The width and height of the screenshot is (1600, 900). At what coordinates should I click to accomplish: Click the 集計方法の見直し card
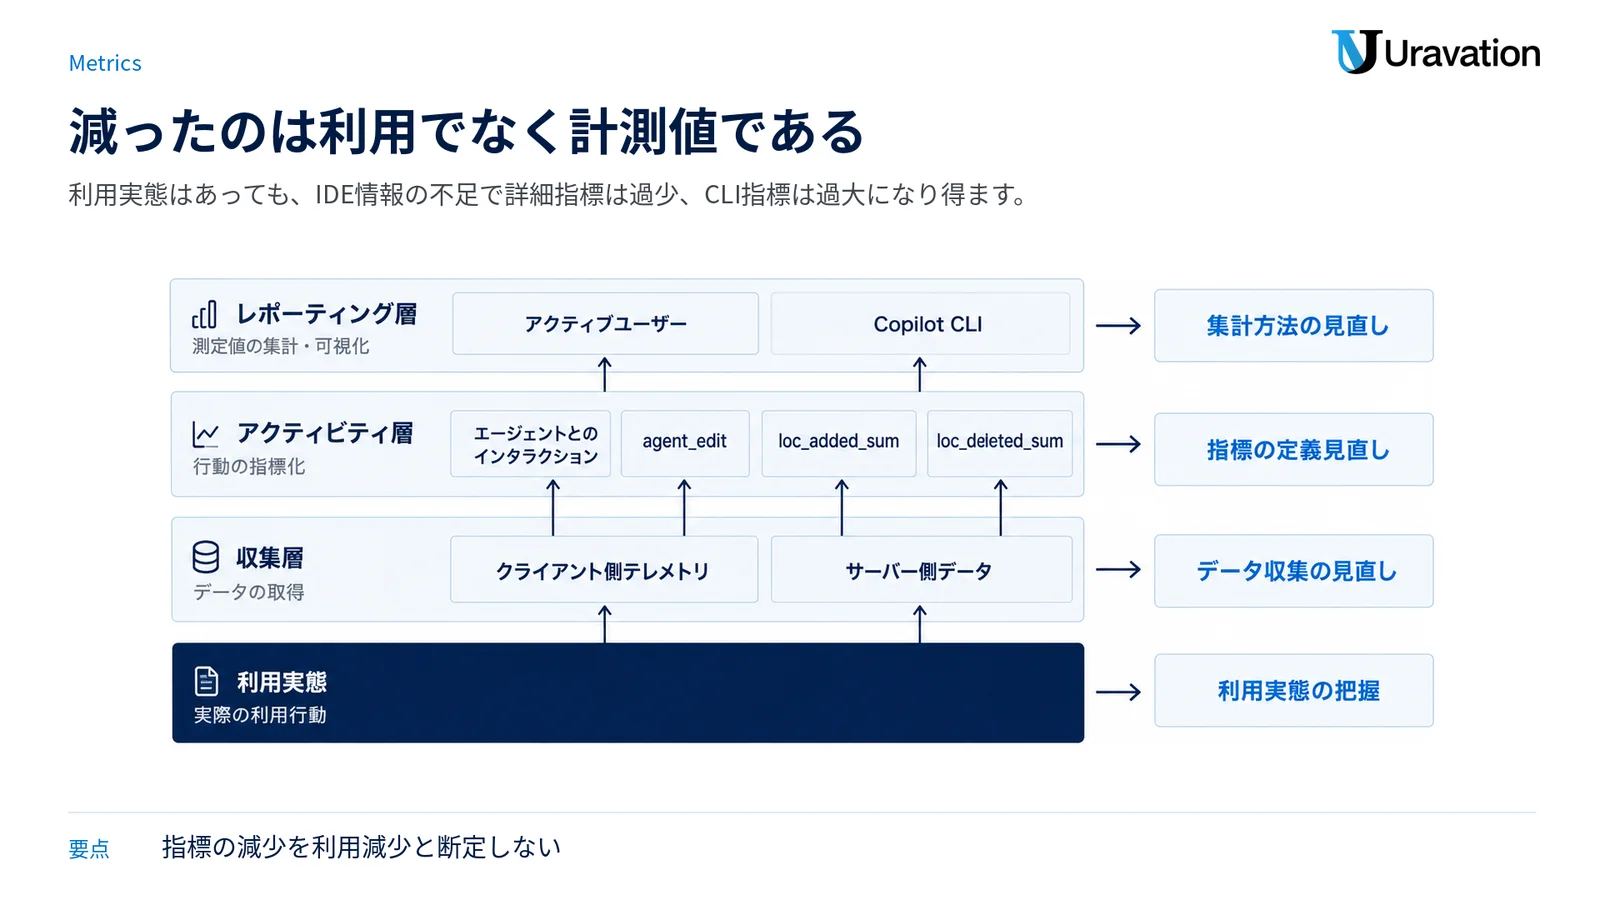click(1294, 326)
